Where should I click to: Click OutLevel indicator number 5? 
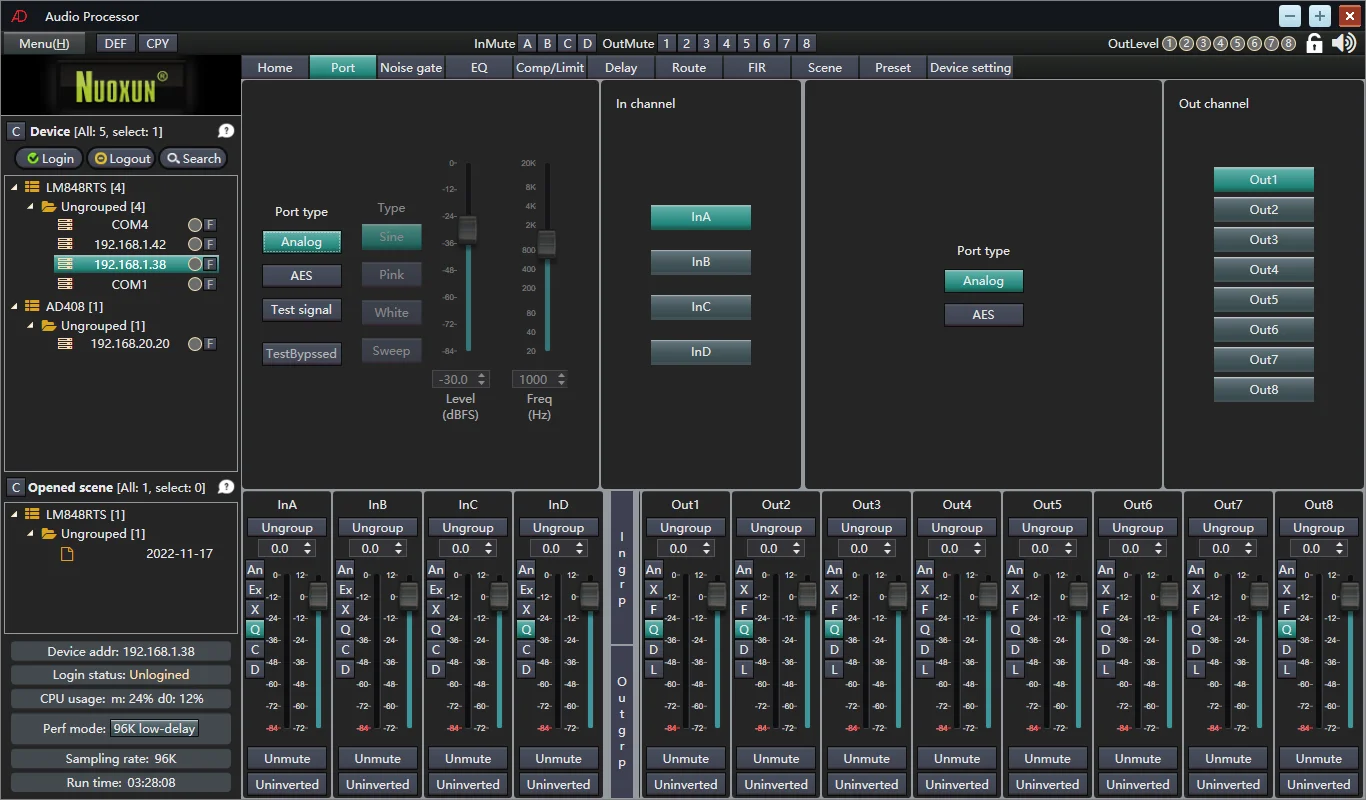[x=1237, y=44]
